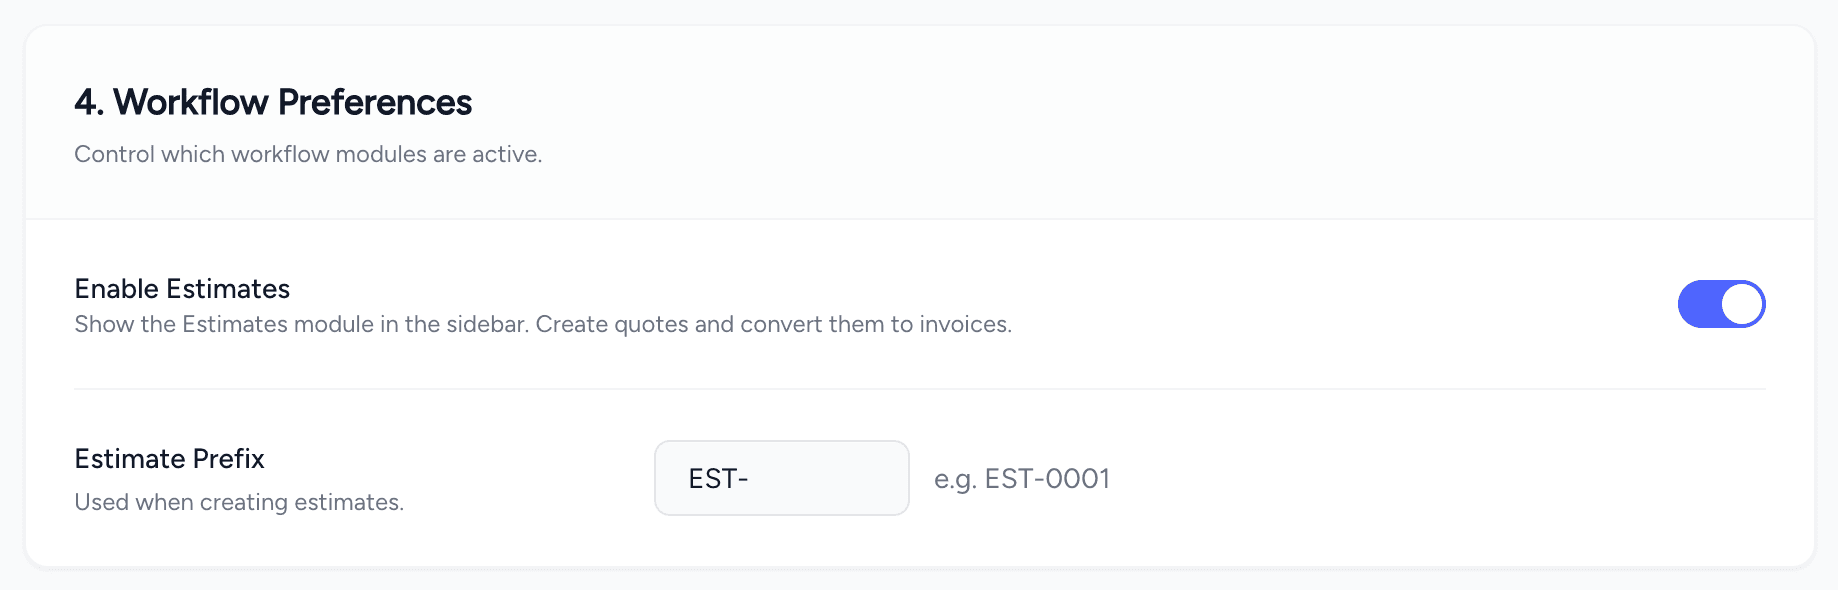Image resolution: width=1838 pixels, height=590 pixels.
Task: Click empty space inside prefix field after EST-
Action: coord(830,478)
